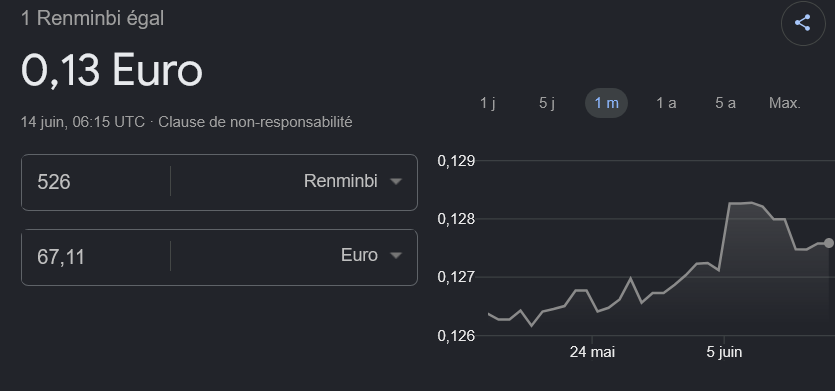Click the share icon button
The height and width of the screenshot is (391, 835).
(x=803, y=23)
